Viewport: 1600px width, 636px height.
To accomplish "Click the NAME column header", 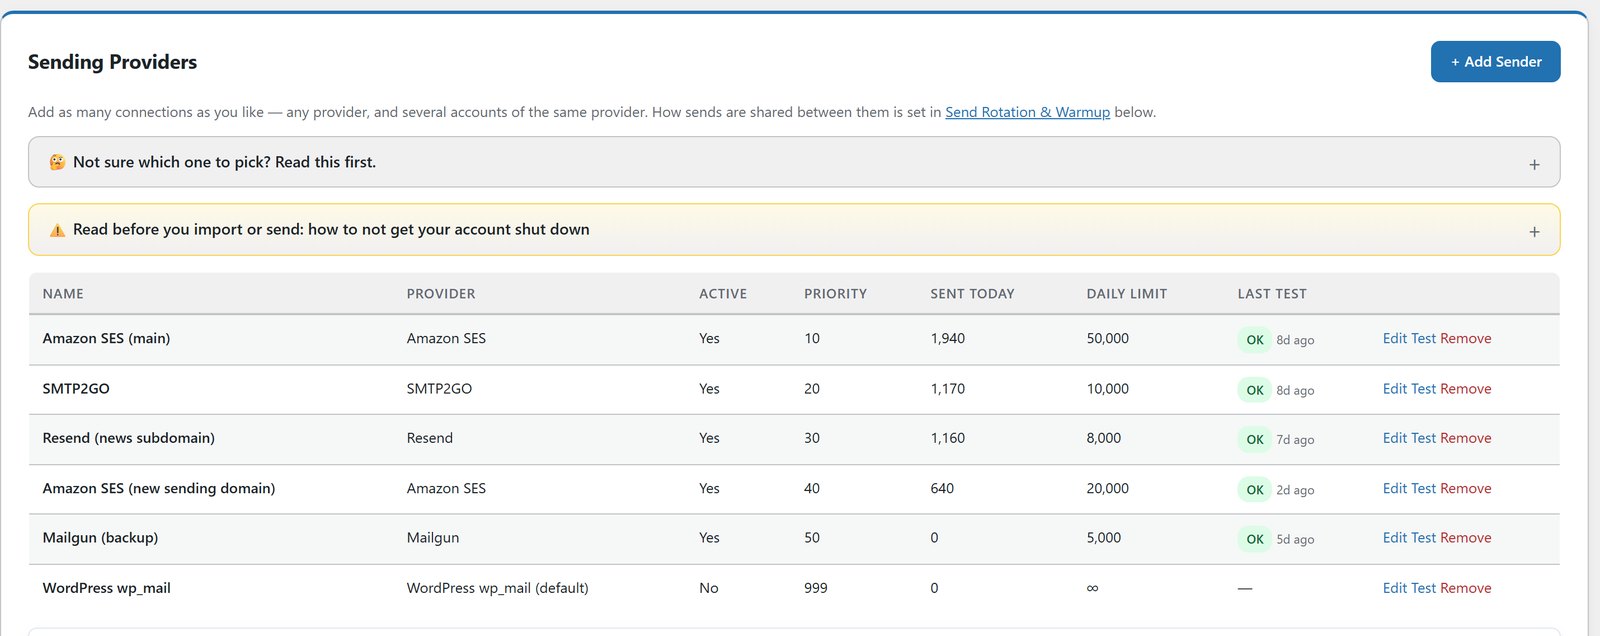I will (63, 294).
